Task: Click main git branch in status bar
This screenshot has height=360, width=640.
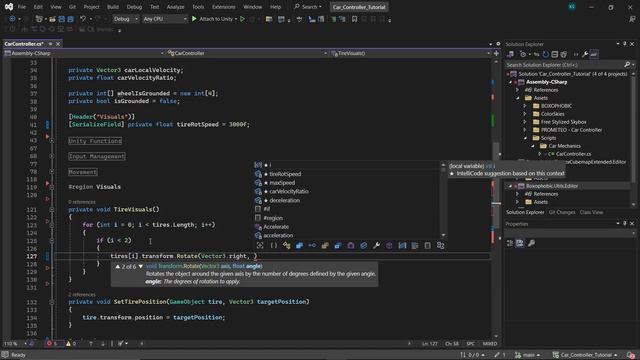Action: click(528, 355)
